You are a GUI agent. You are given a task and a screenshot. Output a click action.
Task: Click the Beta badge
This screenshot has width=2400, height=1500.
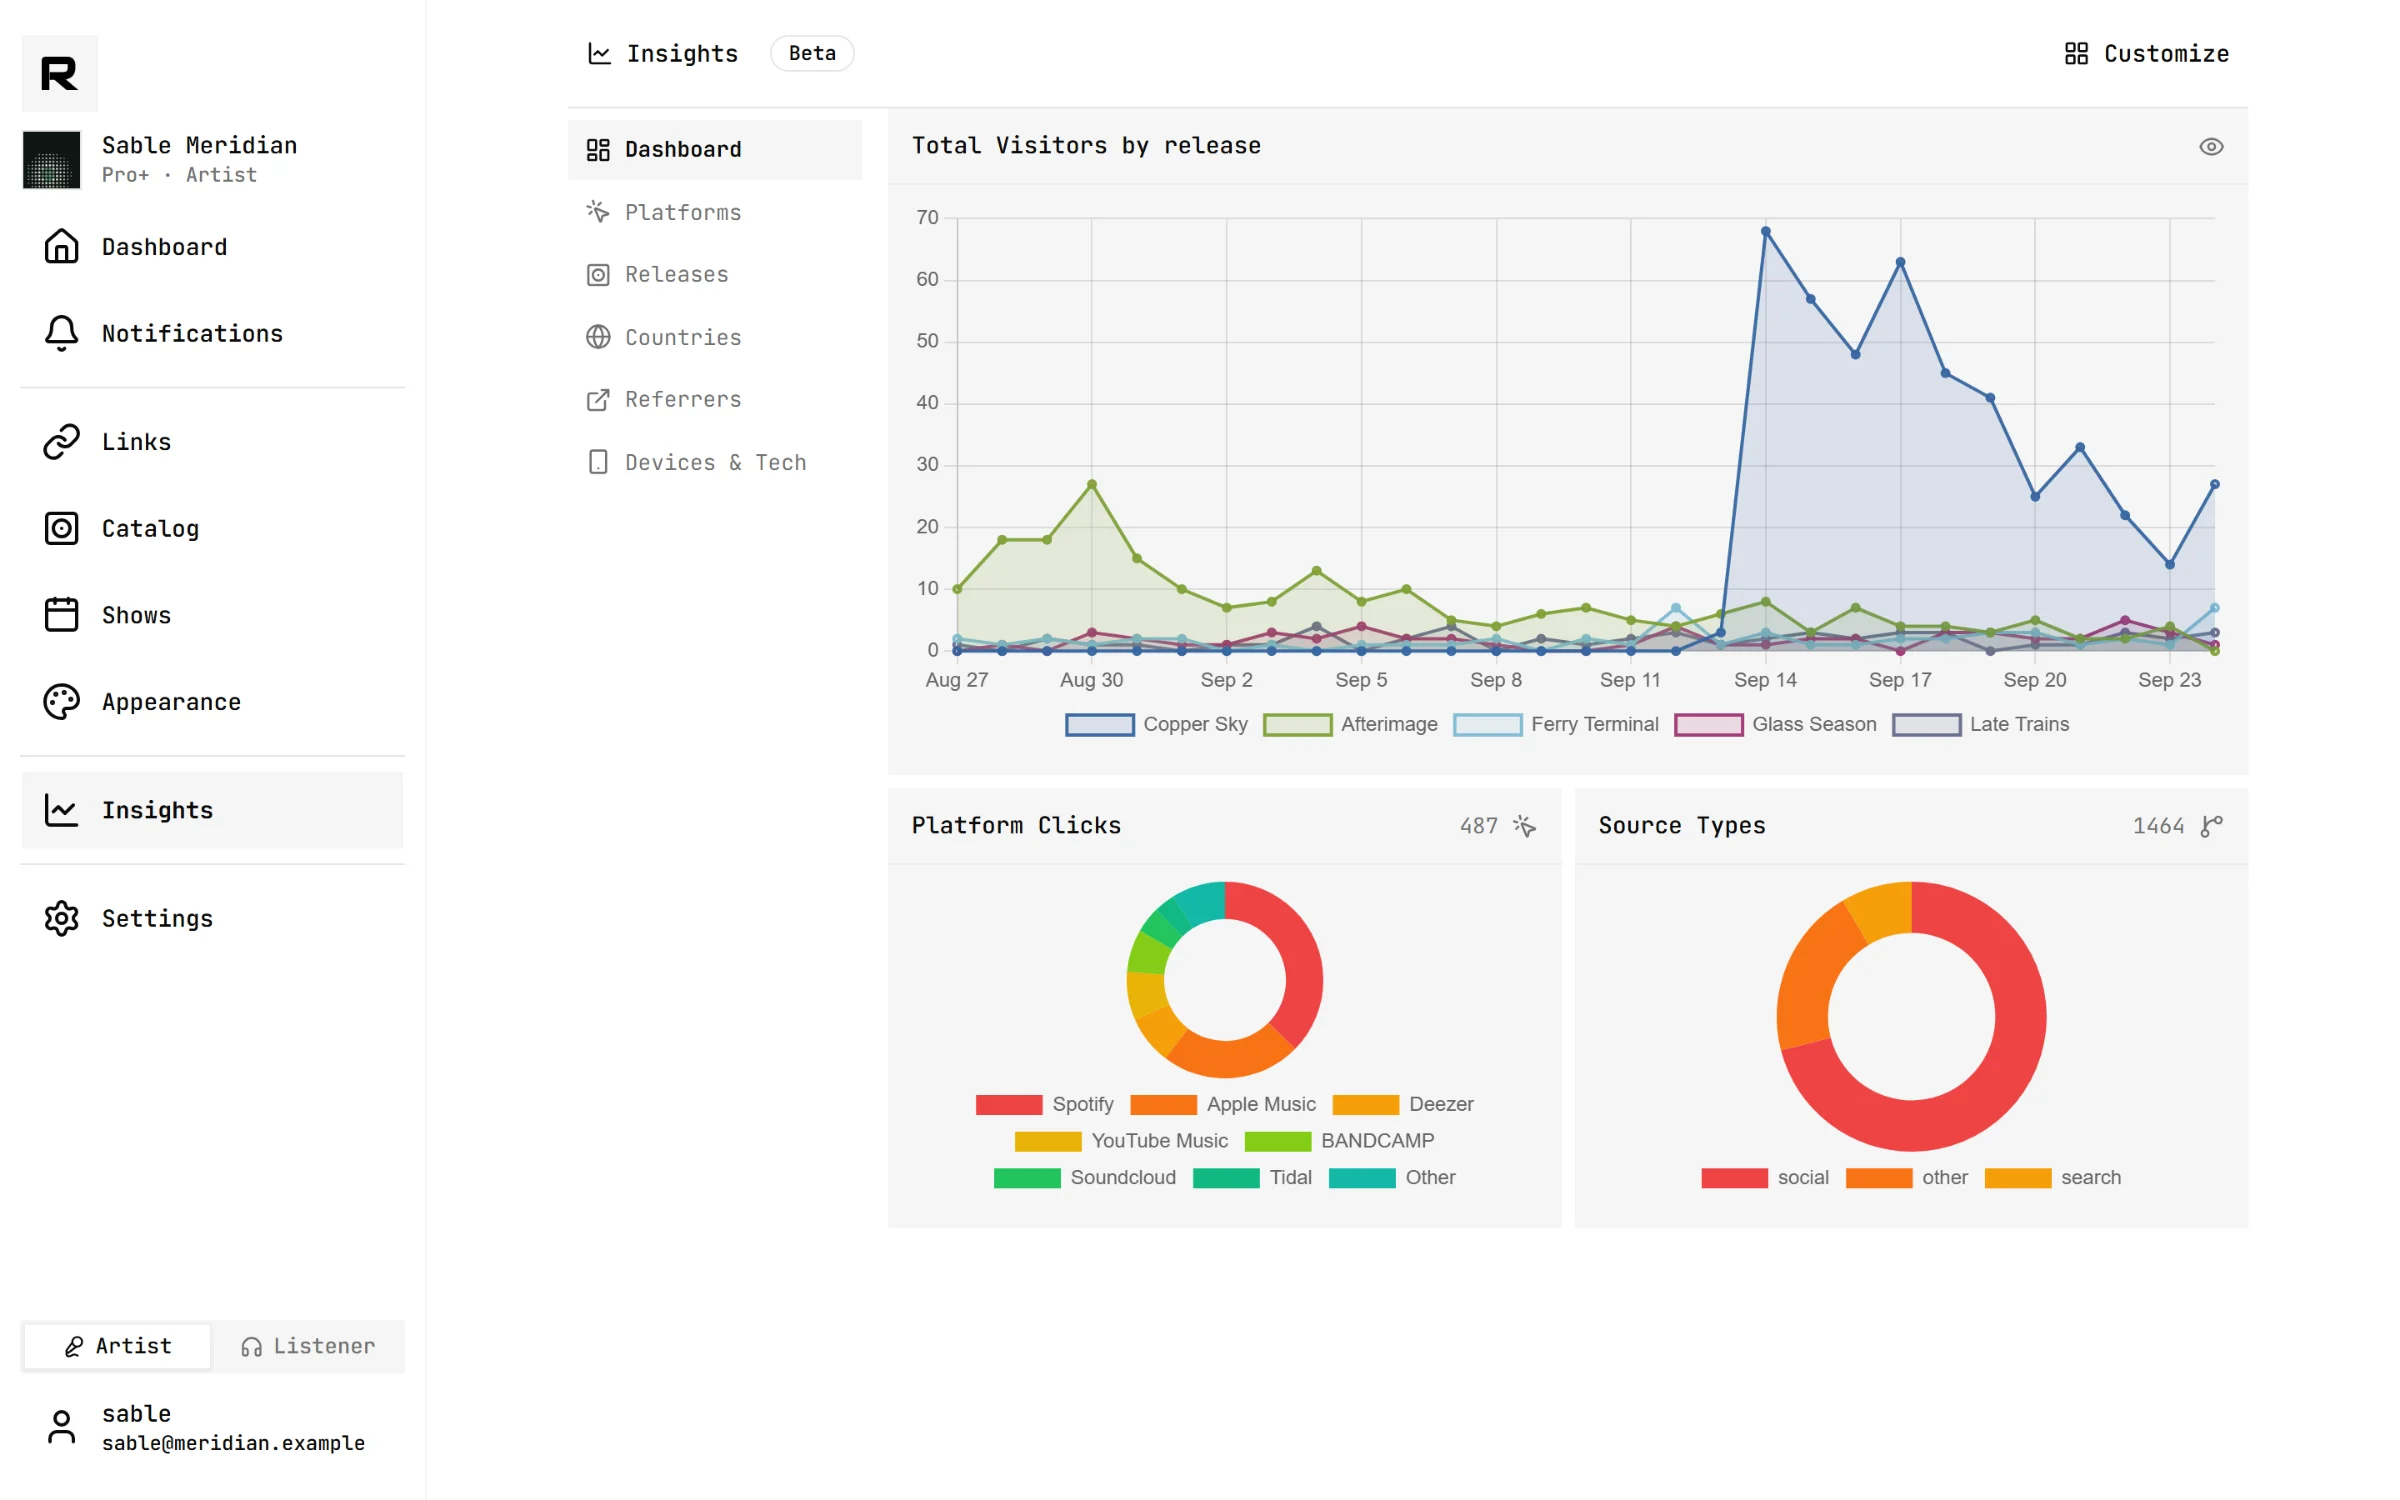pyautogui.click(x=812, y=53)
